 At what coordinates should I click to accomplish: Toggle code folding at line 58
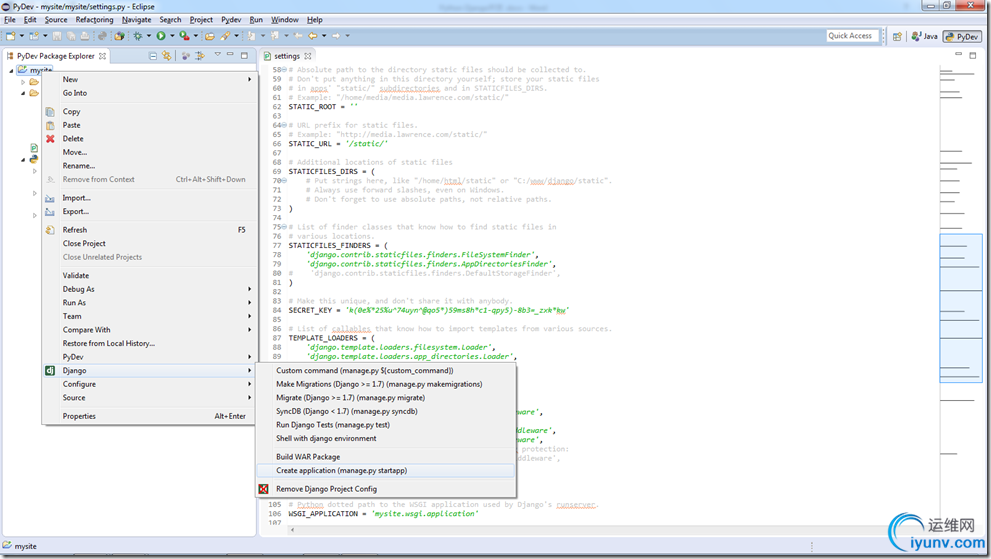pyautogui.click(x=284, y=70)
